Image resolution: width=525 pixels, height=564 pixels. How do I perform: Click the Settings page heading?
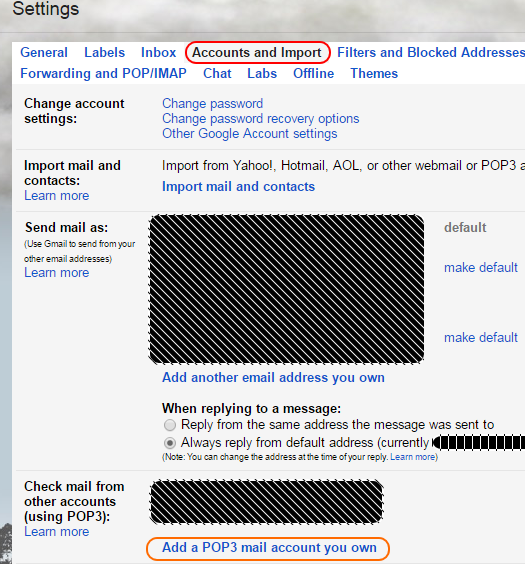tap(46, 9)
